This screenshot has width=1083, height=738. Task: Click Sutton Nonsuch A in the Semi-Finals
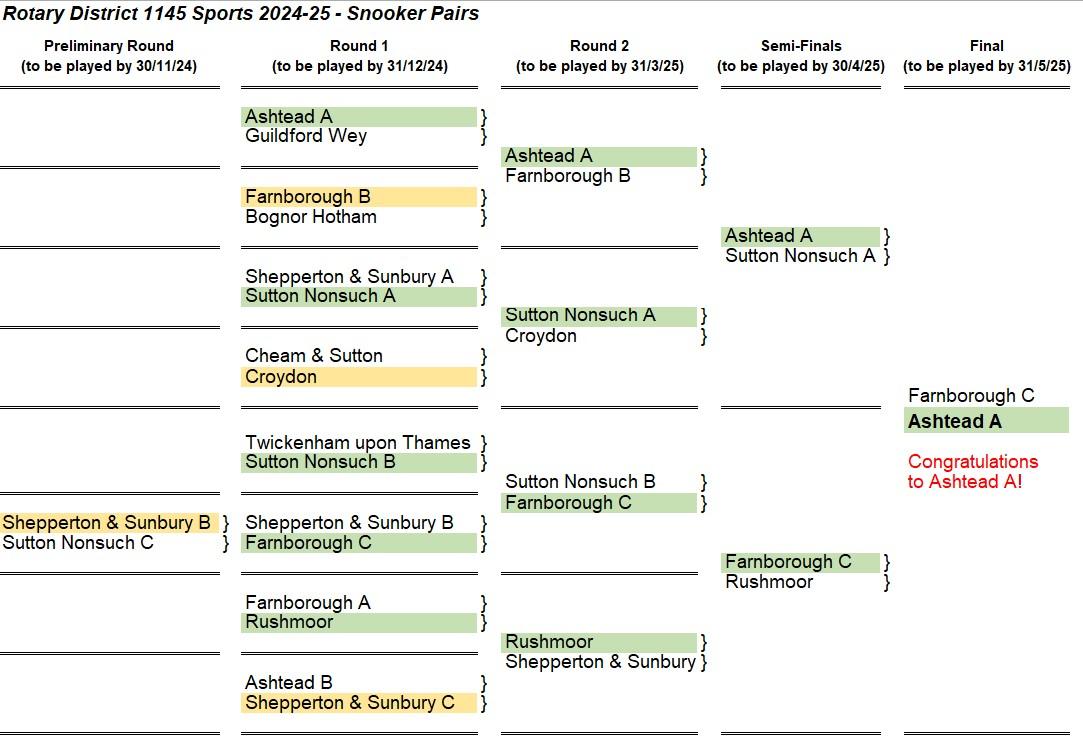pyautogui.click(x=800, y=256)
